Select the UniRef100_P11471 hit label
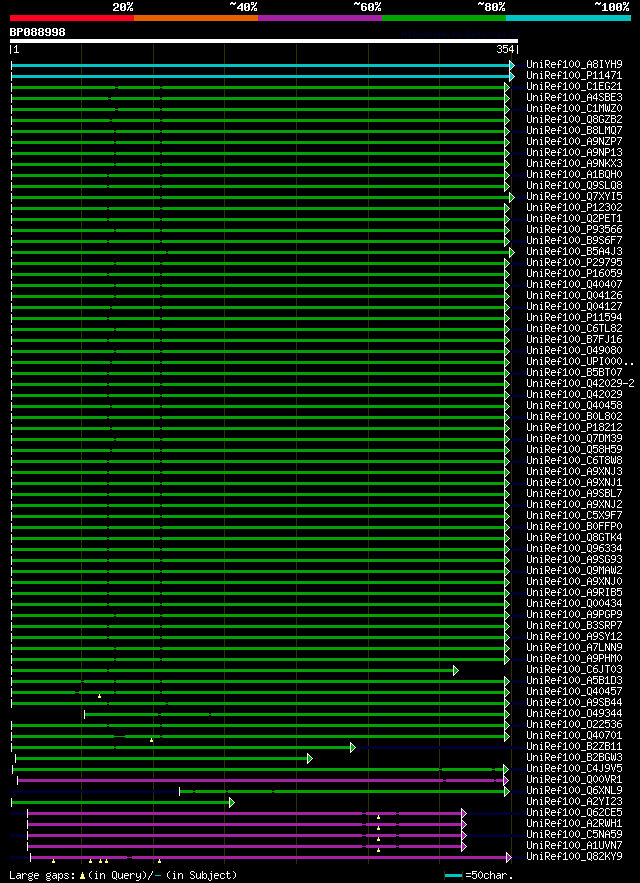The image size is (640, 883). click(x=574, y=76)
